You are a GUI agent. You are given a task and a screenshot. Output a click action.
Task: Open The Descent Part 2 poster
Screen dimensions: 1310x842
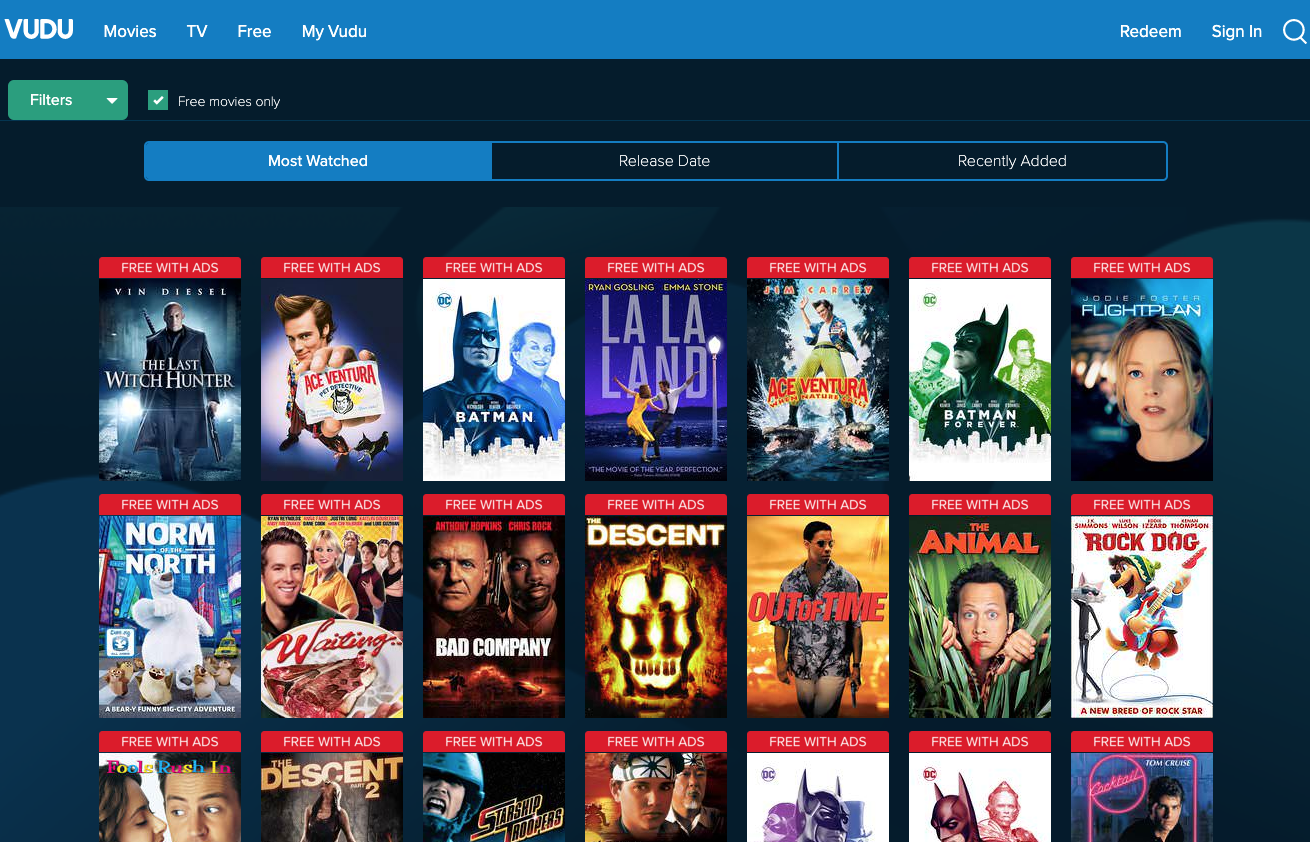point(332,797)
